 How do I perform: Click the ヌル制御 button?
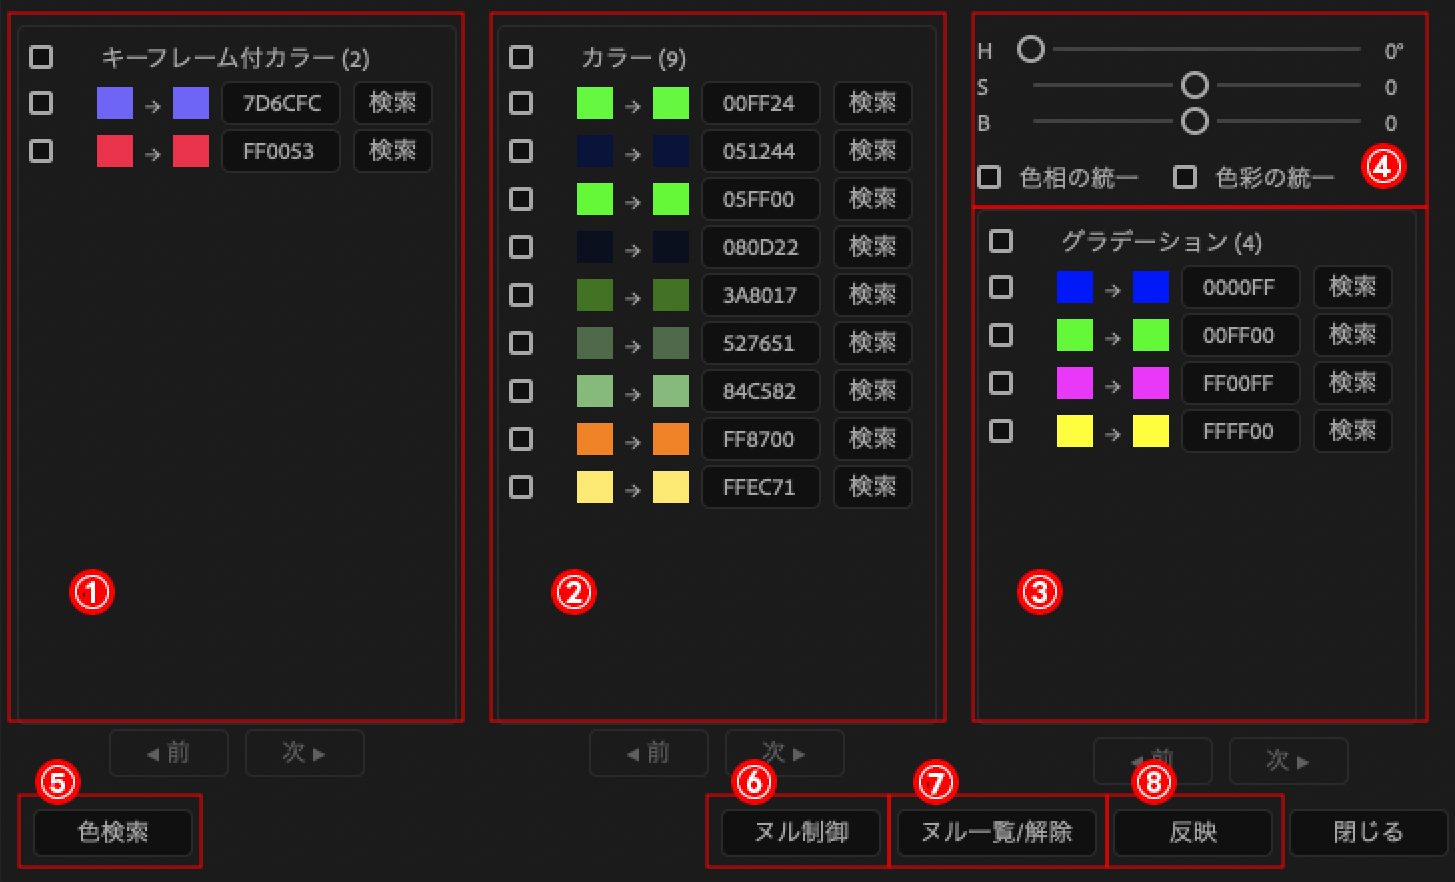click(801, 832)
